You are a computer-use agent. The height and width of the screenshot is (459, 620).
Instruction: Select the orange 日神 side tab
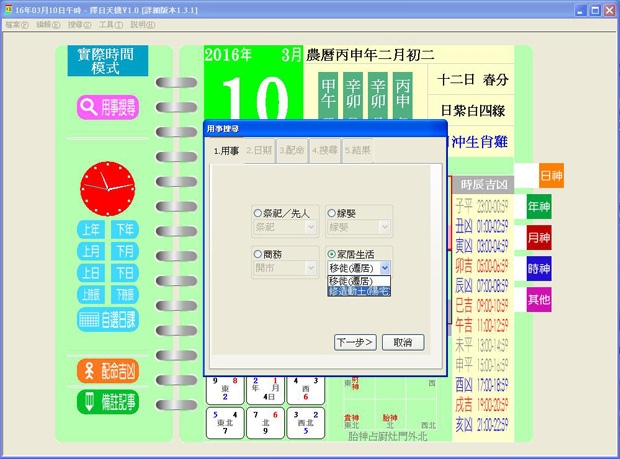pos(551,175)
